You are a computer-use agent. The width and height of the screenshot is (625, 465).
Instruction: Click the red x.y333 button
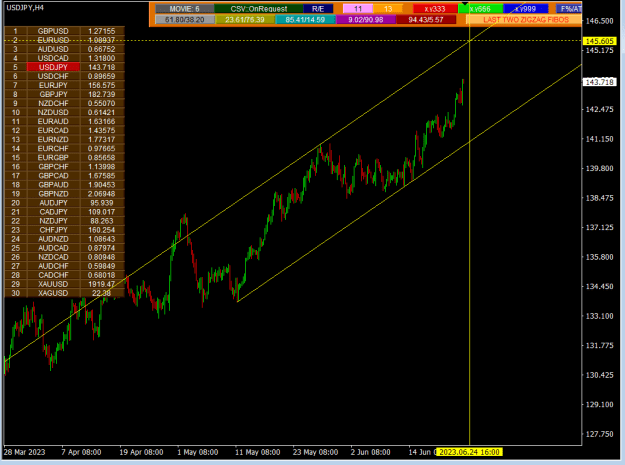tap(435, 9)
